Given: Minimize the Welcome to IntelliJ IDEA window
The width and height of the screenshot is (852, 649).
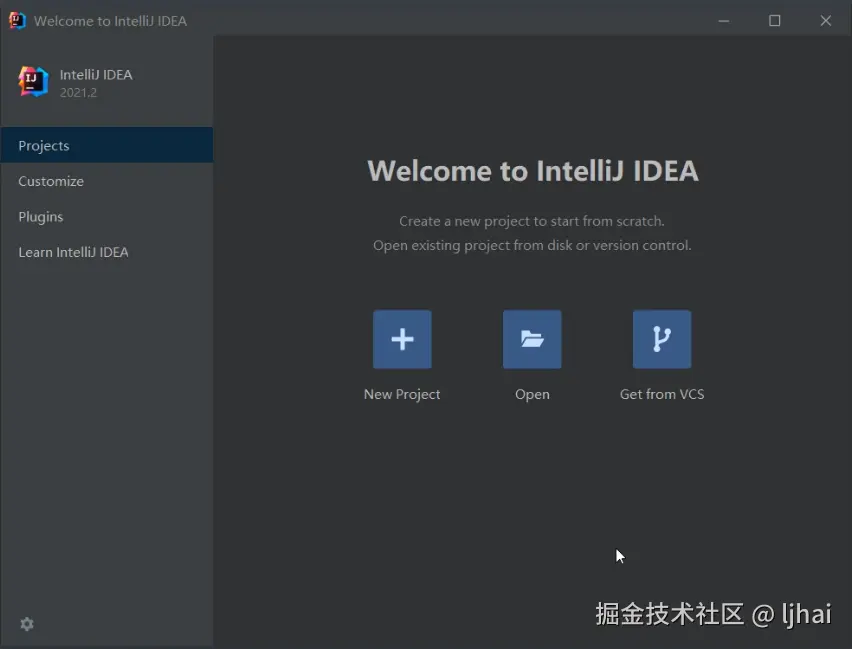Looking at the screenshot, I should [x=724, y=21].
